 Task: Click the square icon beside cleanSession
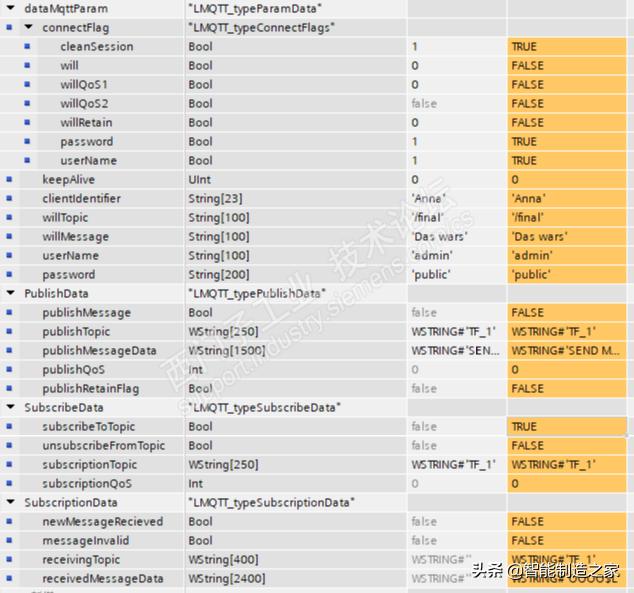(x=27, y=46)
